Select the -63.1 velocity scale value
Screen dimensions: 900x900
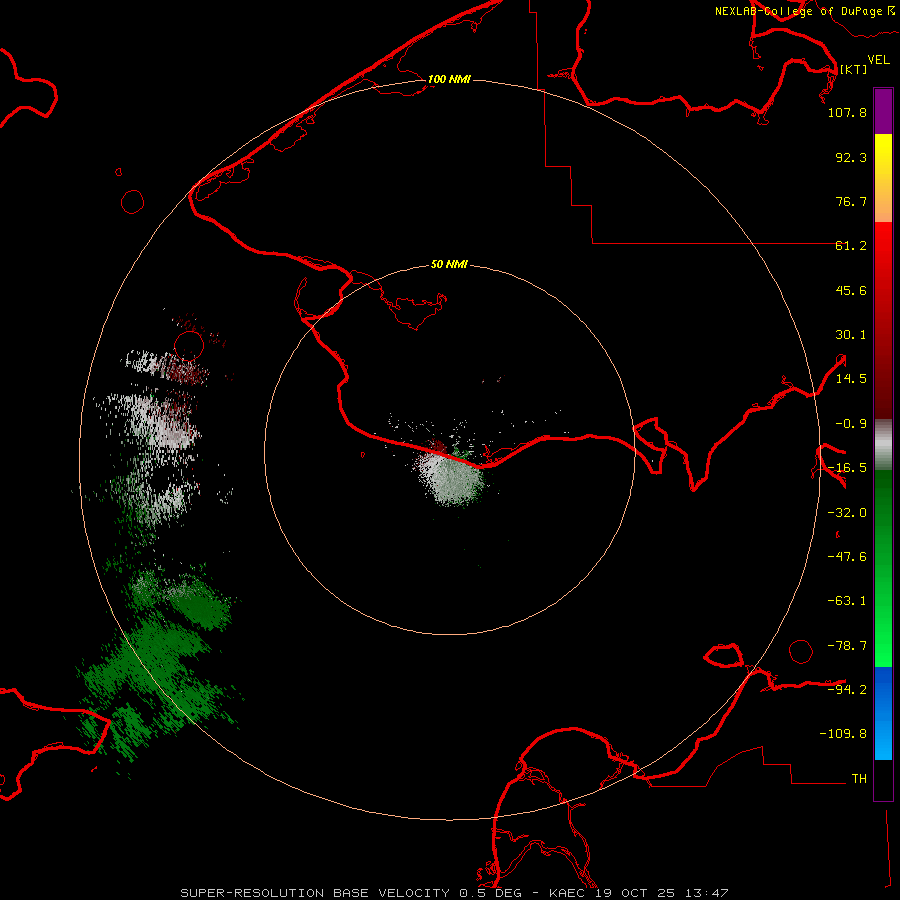pyautogui.click(x=847, y=601)
